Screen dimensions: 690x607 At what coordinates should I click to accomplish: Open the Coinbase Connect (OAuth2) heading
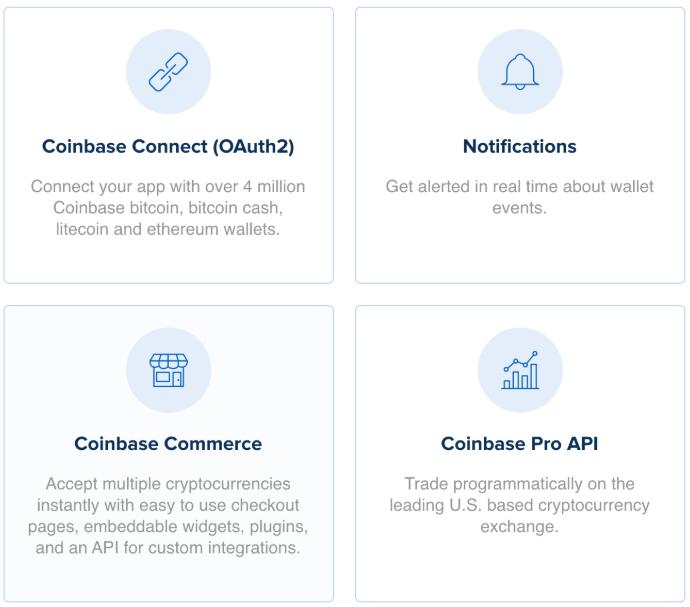168,147
